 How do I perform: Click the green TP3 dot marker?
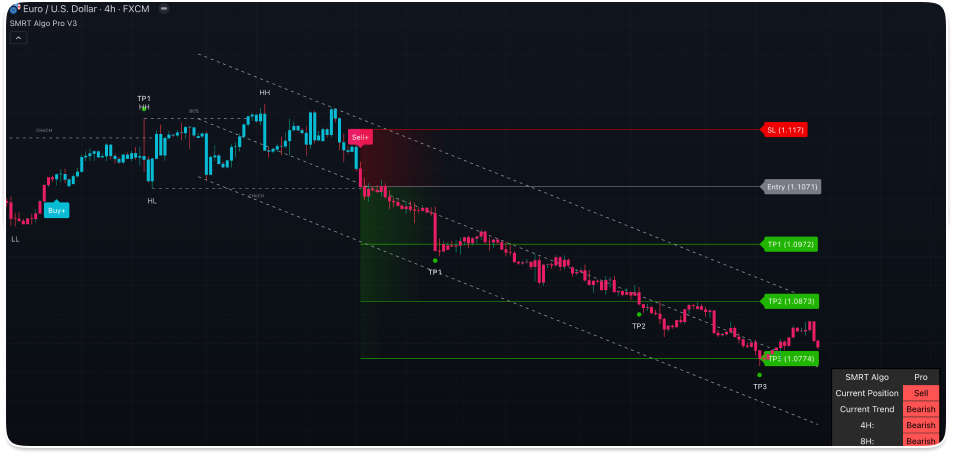pyautogui.click(x=760, y=375)
